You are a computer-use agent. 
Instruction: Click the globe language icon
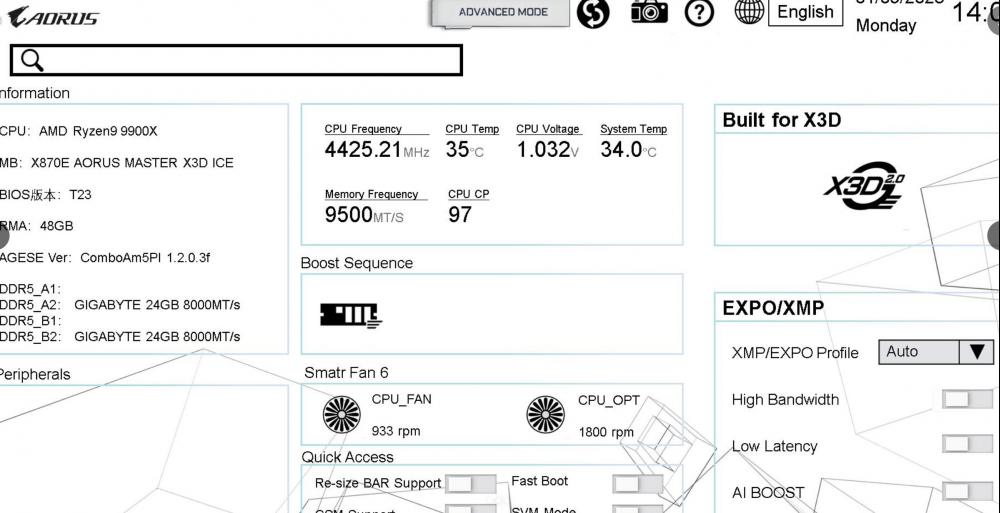pyautogui.click(x=749, y=11)
